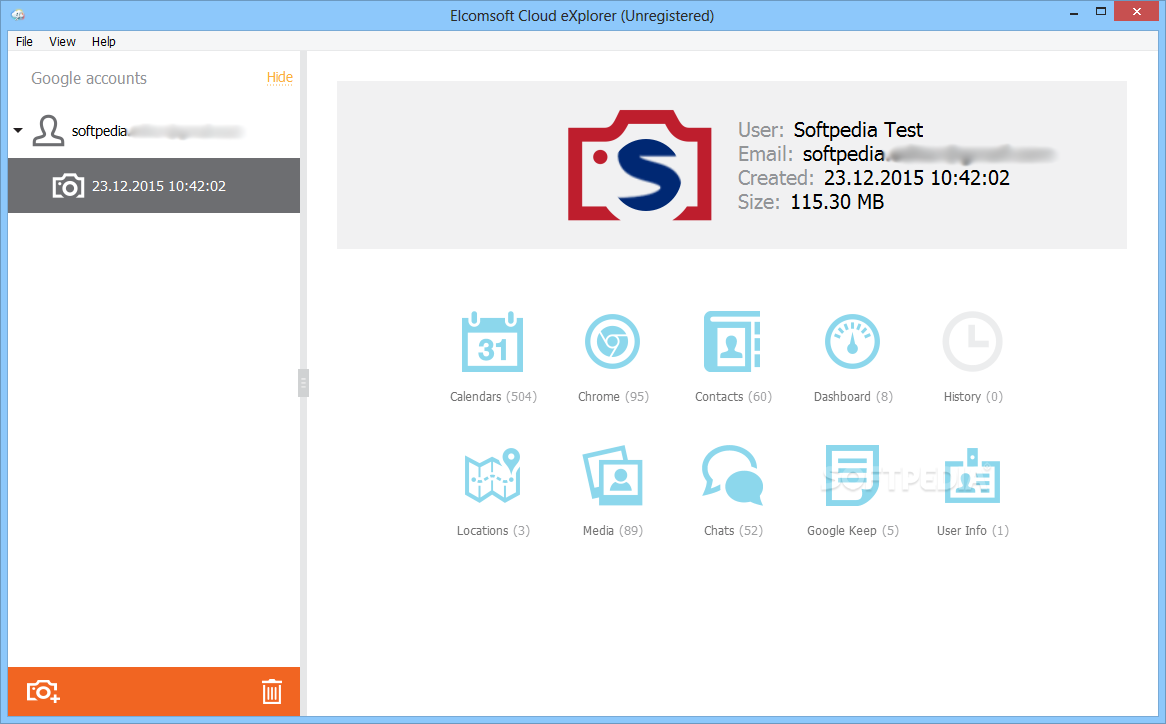The width and height of the screenshot is (1166, 724).
Task: Click the Media (89) label
Action: (x=613, y=531)
